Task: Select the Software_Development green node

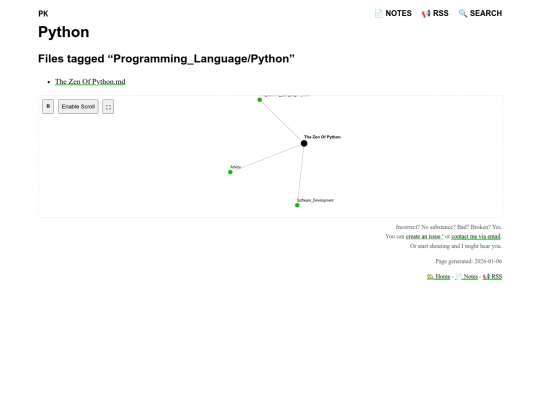Action: click(297, 205)
